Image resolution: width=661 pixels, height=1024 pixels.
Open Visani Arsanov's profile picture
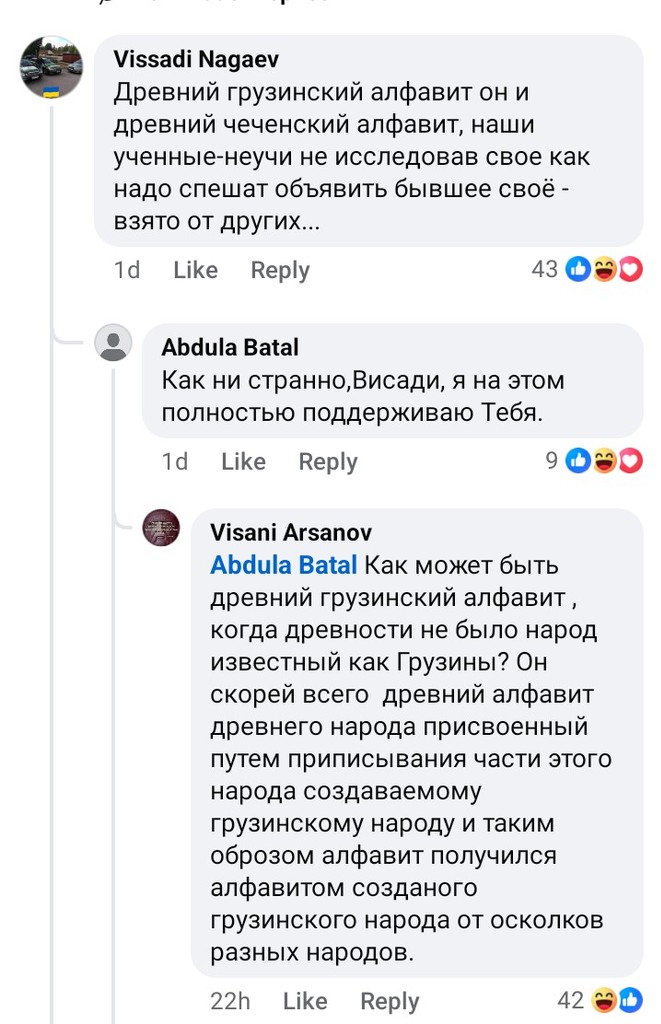pos(162,527)
